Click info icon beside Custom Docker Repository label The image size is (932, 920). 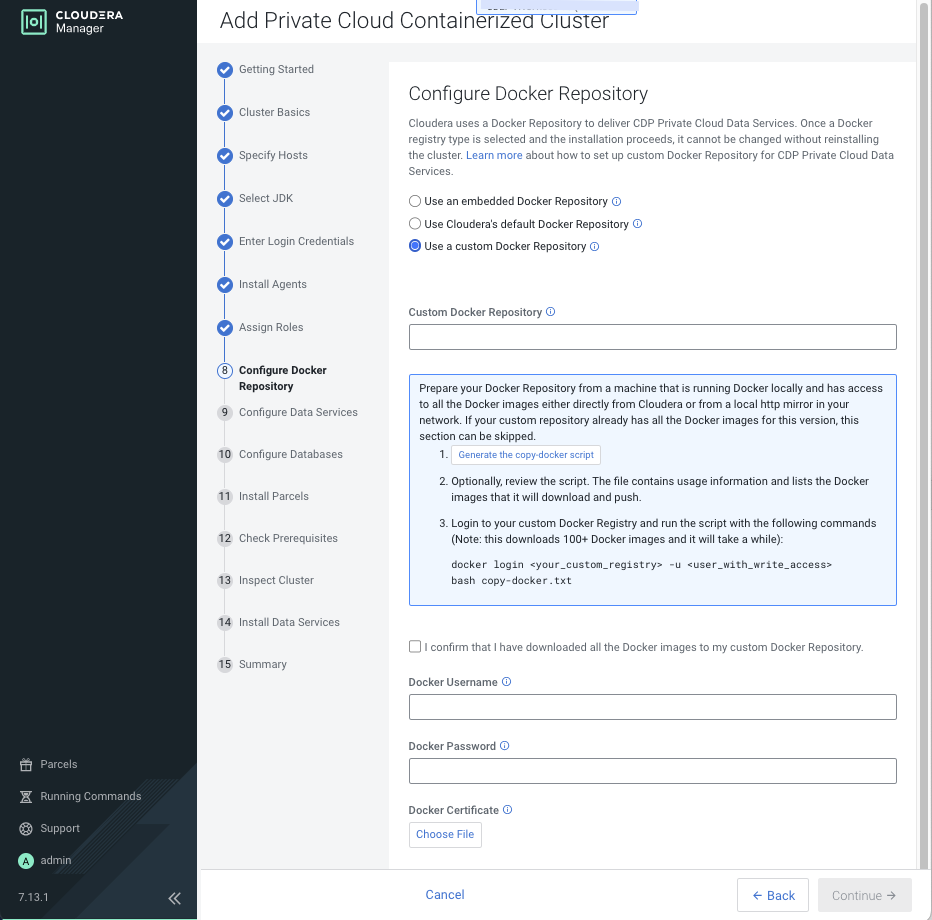point(550,312)
